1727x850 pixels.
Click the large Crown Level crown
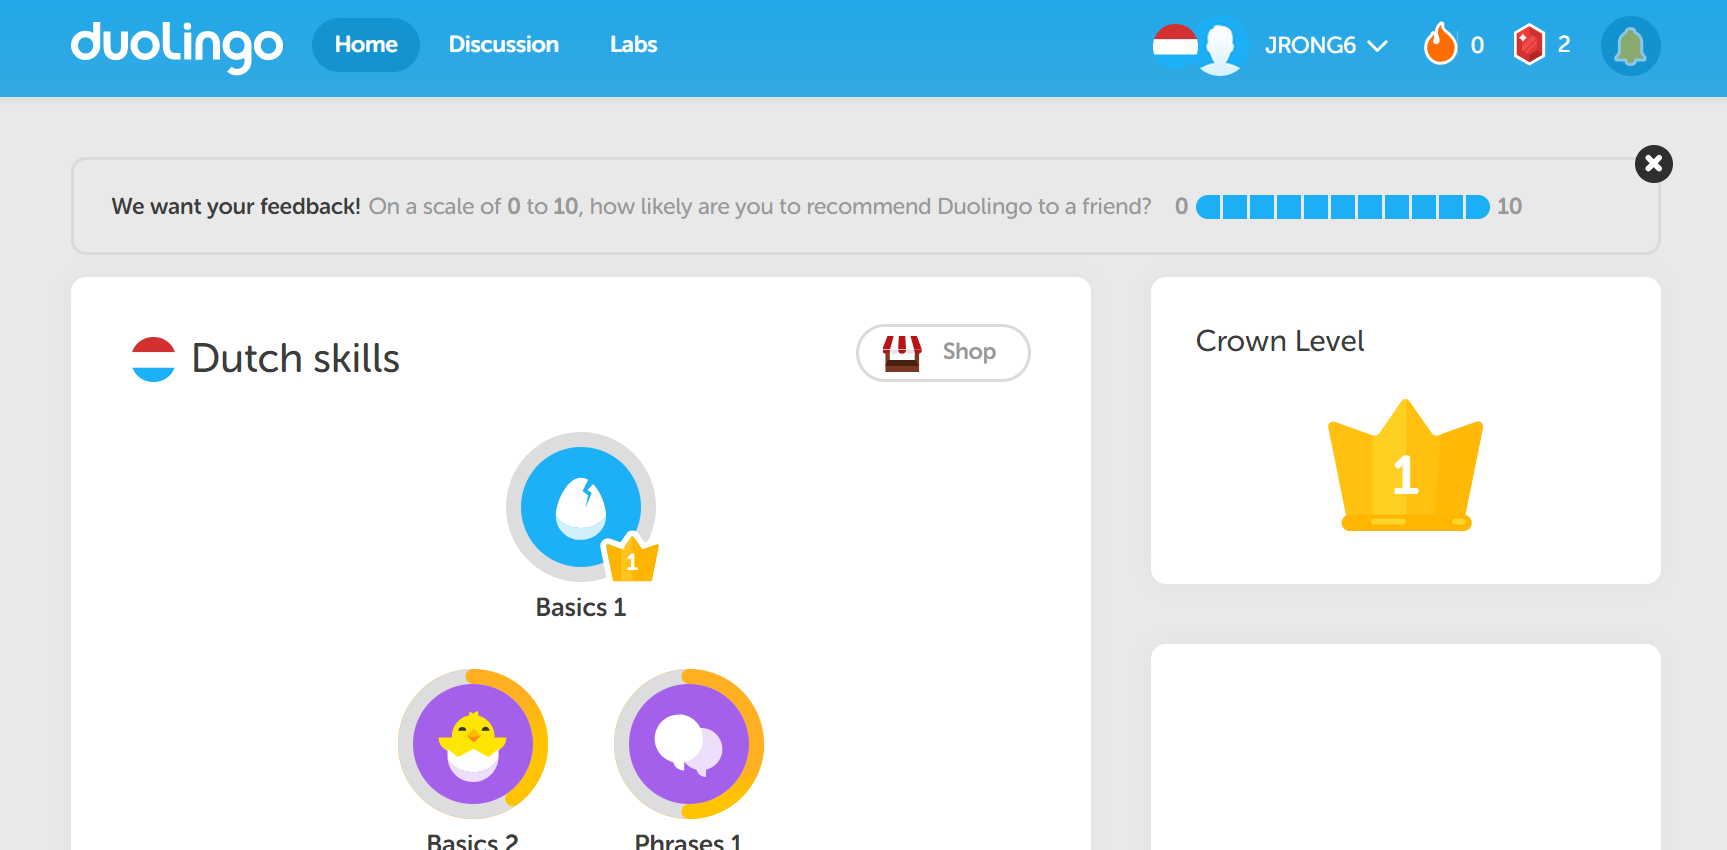pos(1406,465)
